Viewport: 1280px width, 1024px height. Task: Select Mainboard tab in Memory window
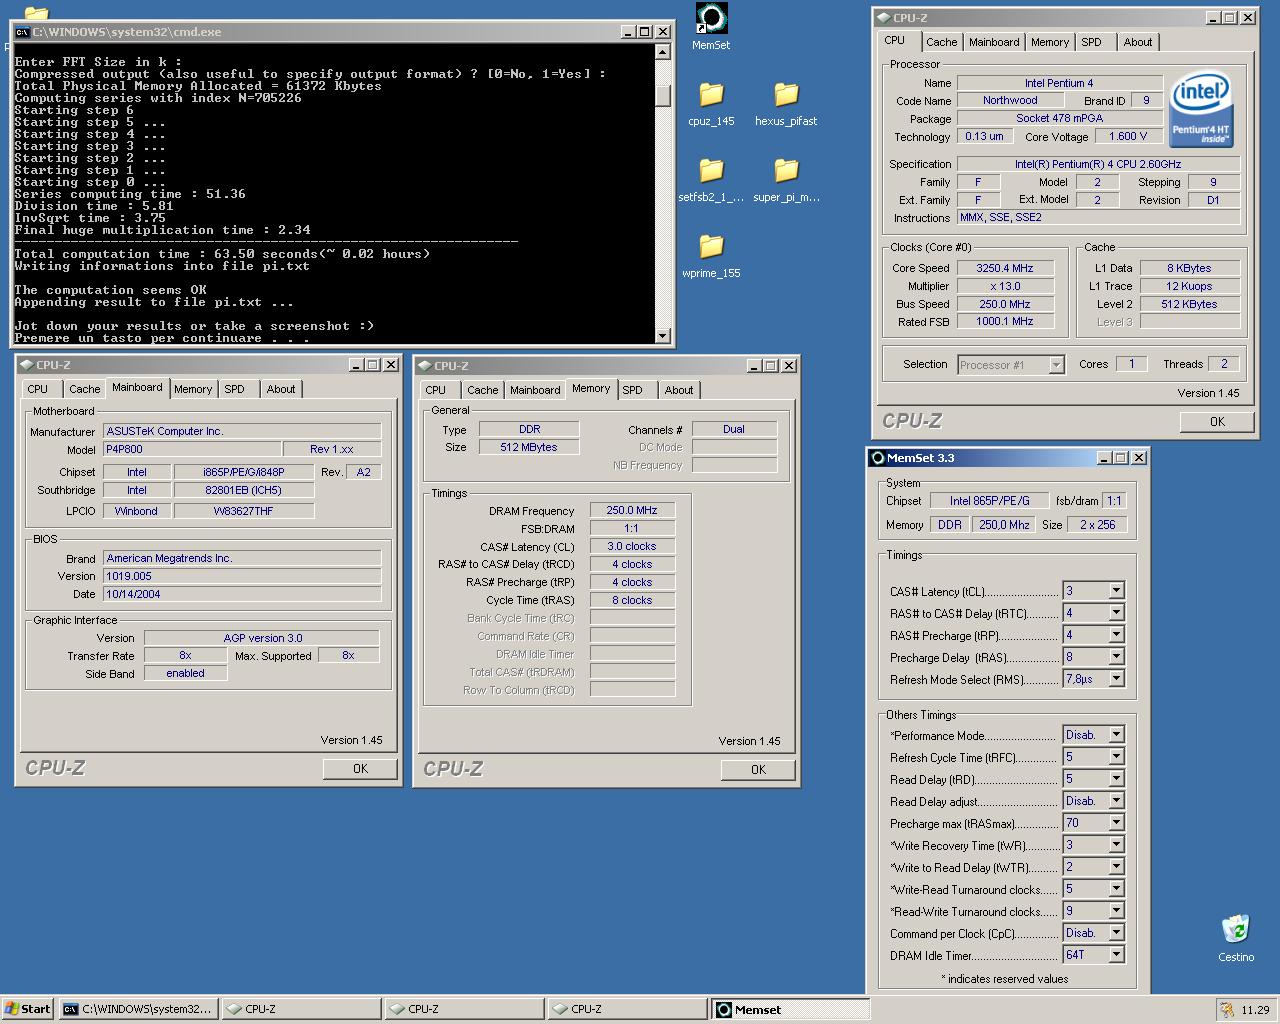(x=535, y=390)
